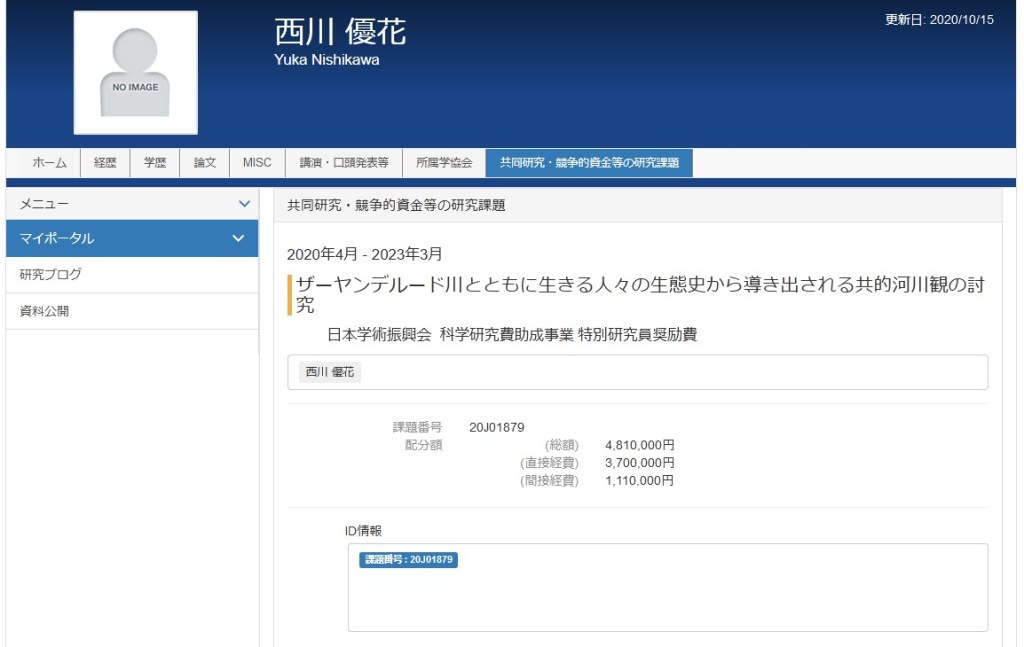Open the 資料公開 sidebar link
1024x647 pixels.
click(45, 311)
